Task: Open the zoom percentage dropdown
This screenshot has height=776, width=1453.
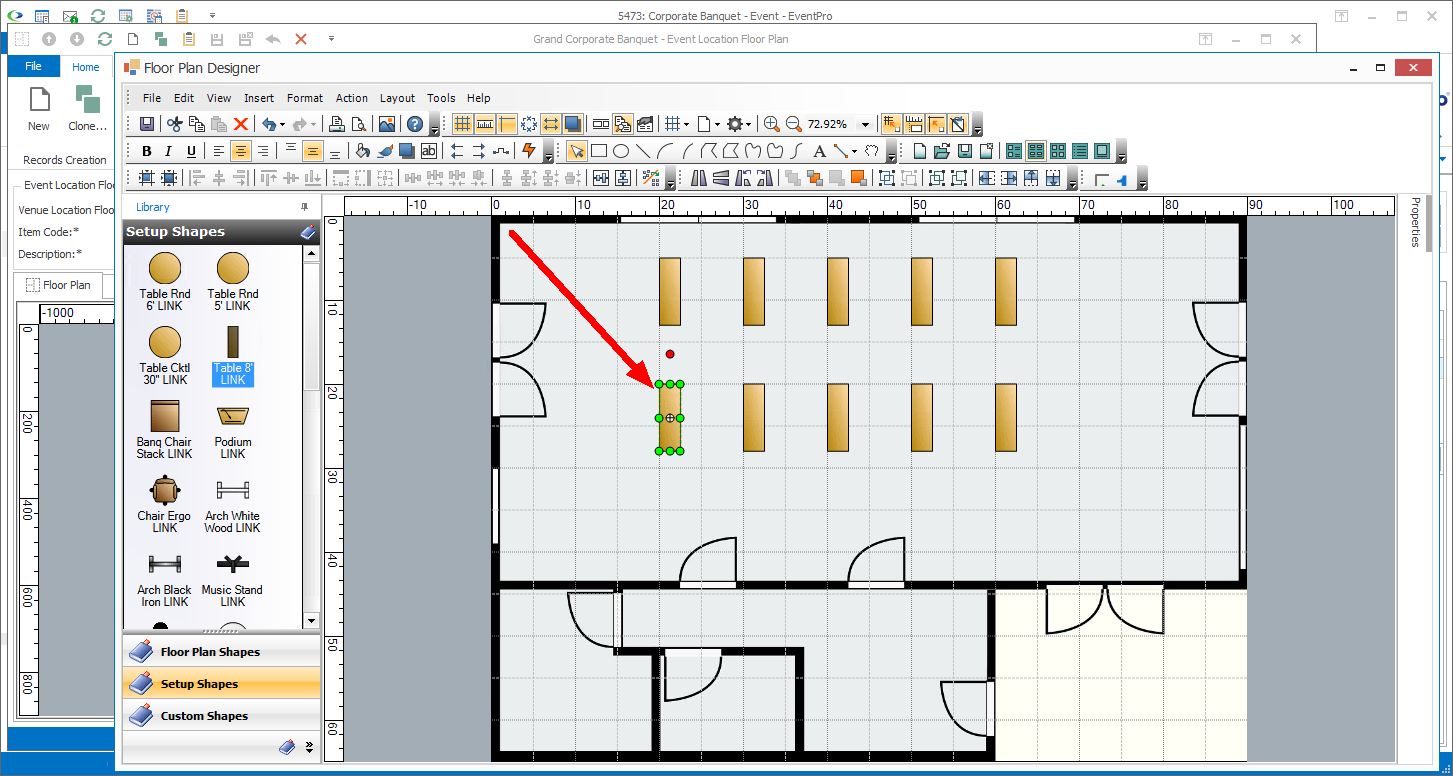Action: coord(865,124)
